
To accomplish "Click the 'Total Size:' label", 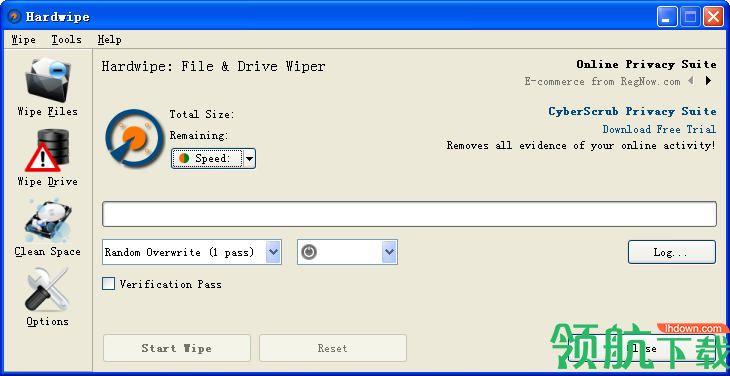I will click(x=202, y=114).
